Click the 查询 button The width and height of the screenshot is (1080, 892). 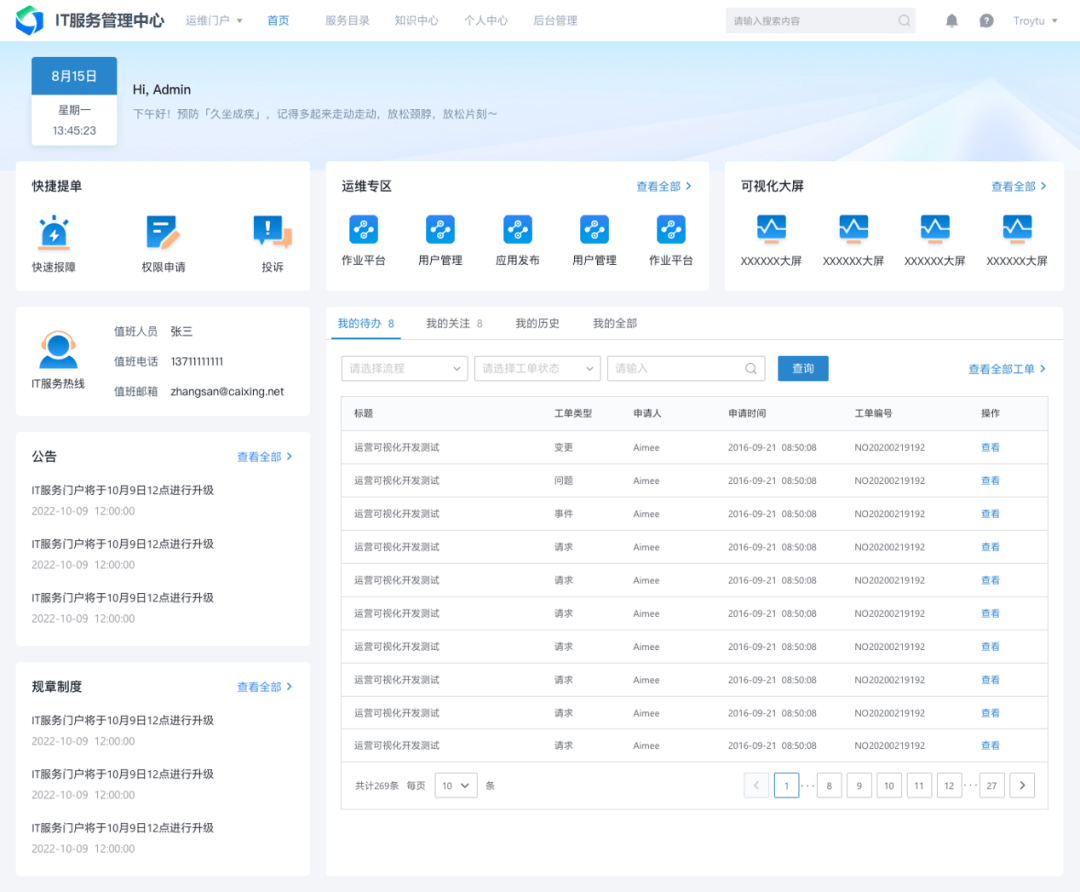tap(803, 369)
